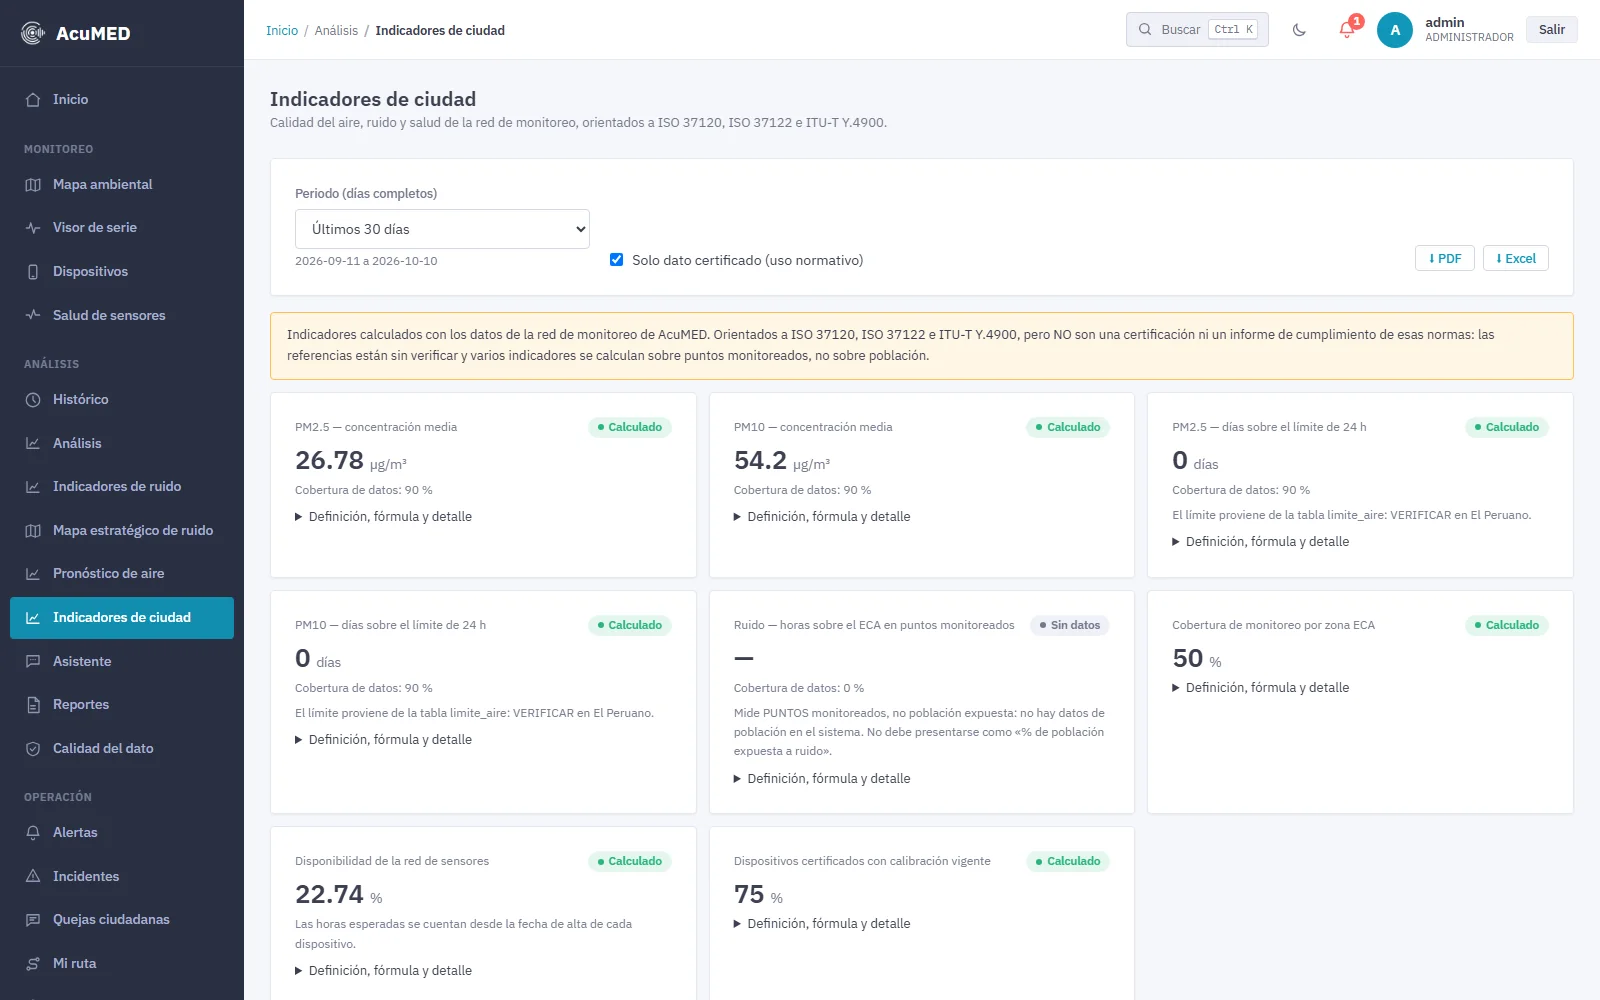The image size is (1600, 1000).
Task: Select active Indicadores de ciudad menu item
Action: (122, 618)
